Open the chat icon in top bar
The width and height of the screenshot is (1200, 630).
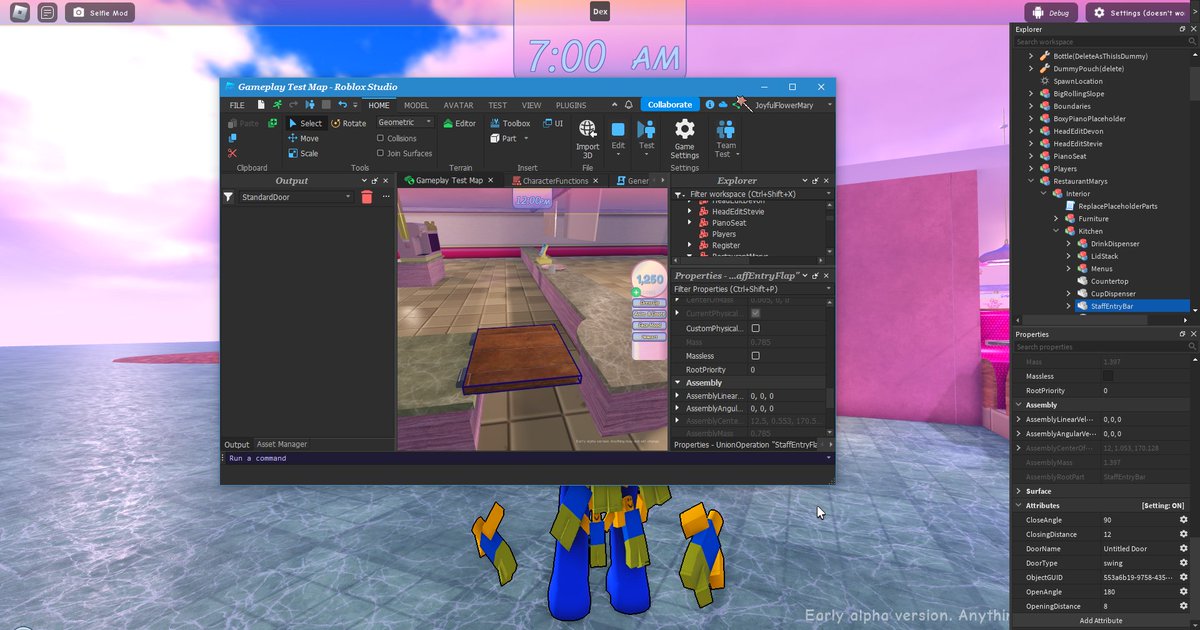point(47,13)
